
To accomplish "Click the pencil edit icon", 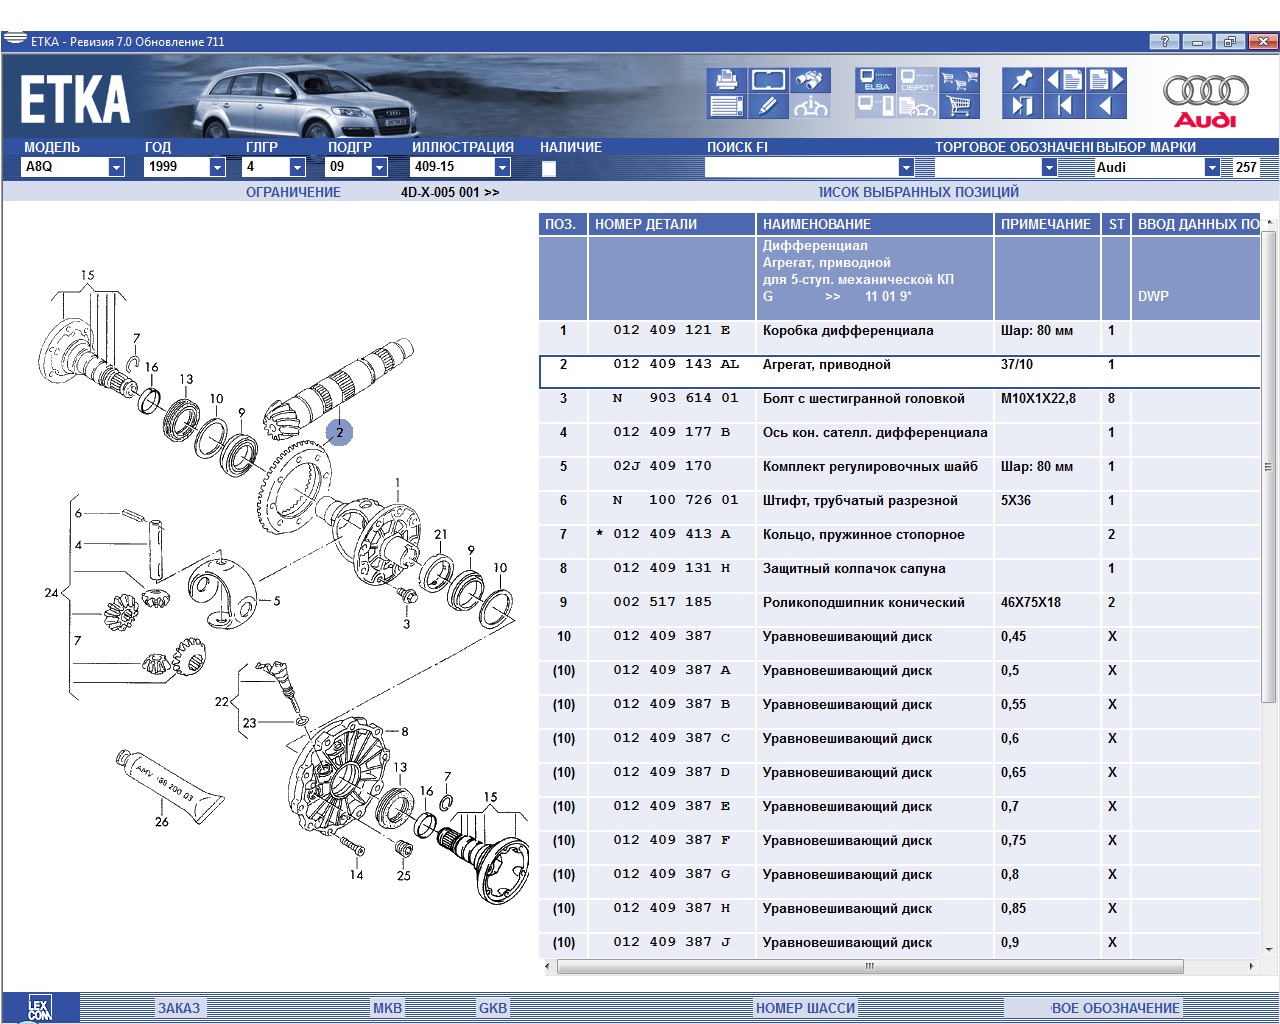I will click(x=768, y=106).
